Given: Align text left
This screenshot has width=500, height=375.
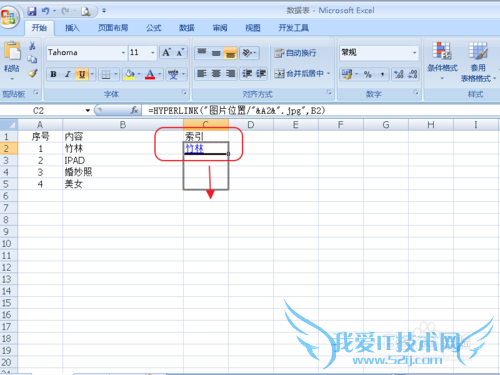Looking at the screenshot, I should point(202,74).
